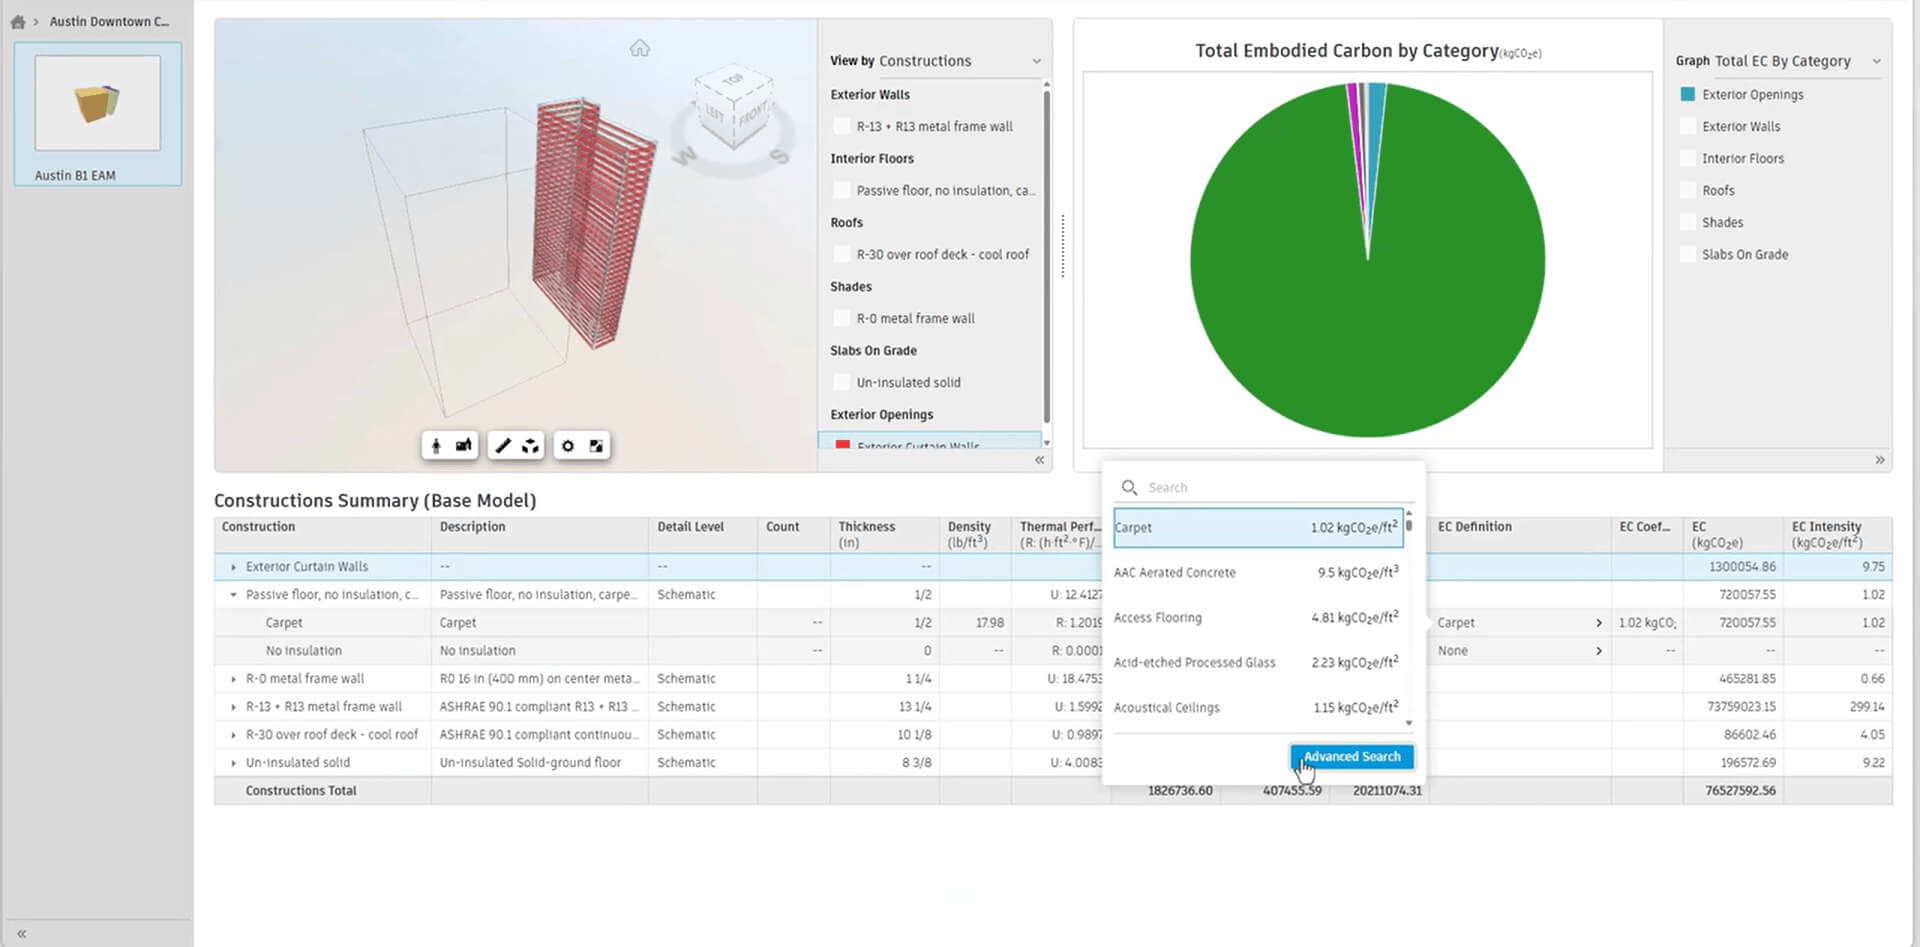This screenshot has width=1920, height=947.
Task: Click the home icon in breadcrumb
Action: coord(18,21)
